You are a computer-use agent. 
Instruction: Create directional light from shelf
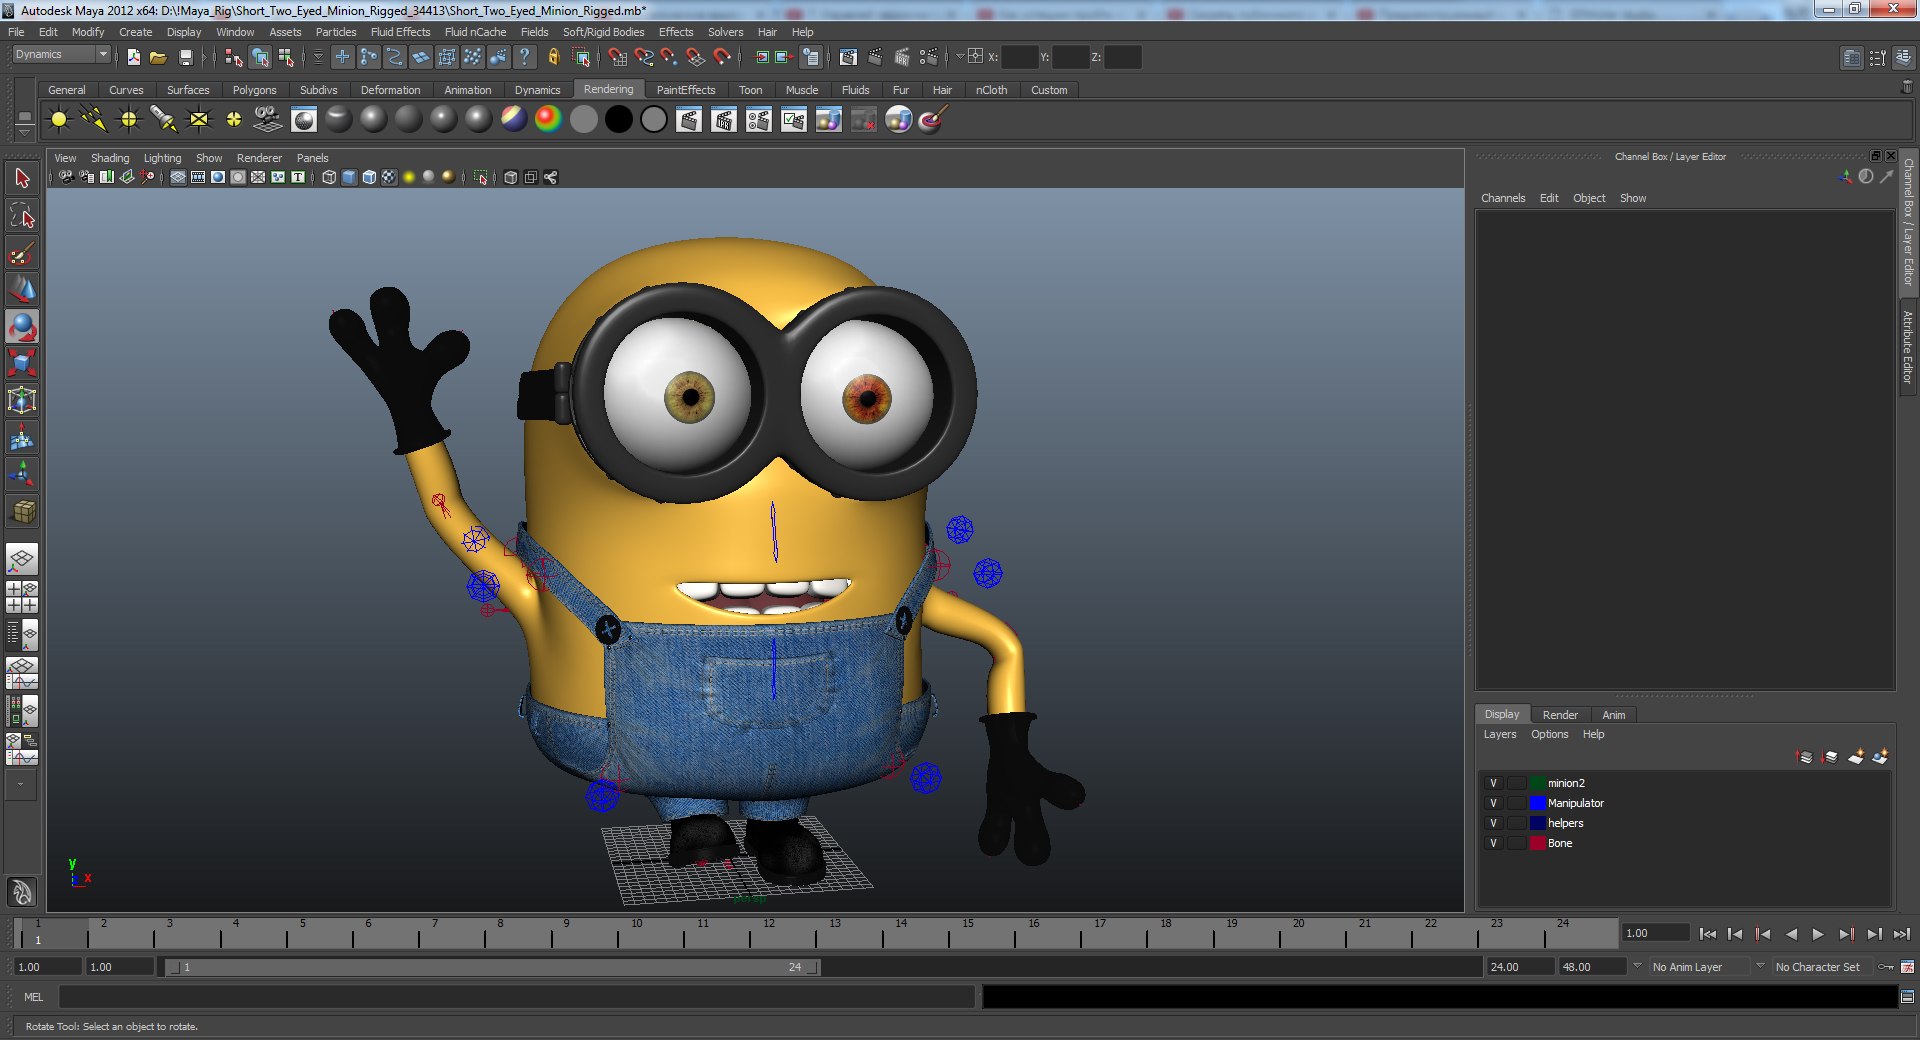pos(94,120)
